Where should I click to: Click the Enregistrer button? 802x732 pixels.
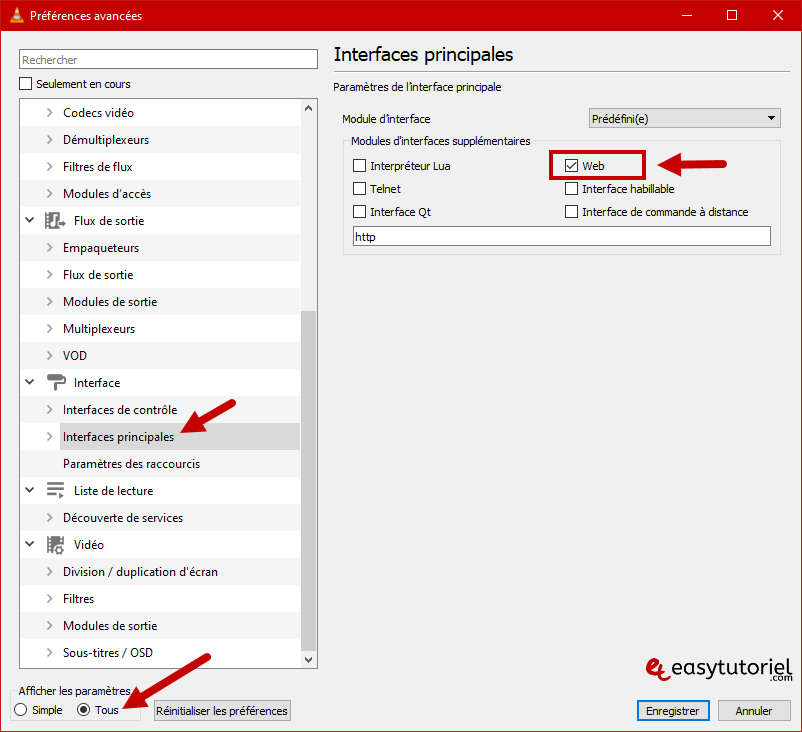[x=673, y=711]
